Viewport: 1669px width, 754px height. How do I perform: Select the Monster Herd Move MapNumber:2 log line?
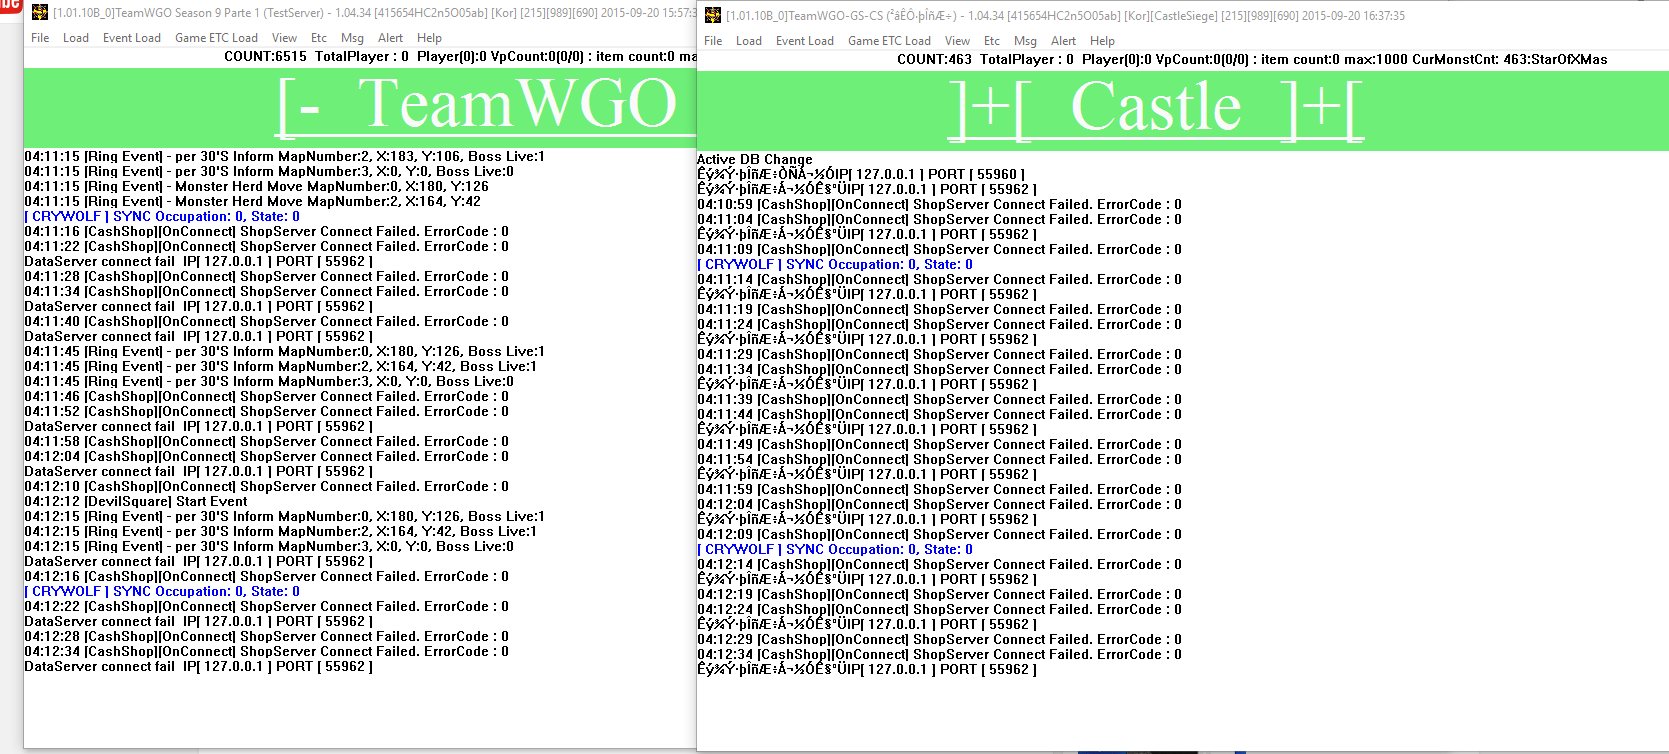[x=253, y=201]
